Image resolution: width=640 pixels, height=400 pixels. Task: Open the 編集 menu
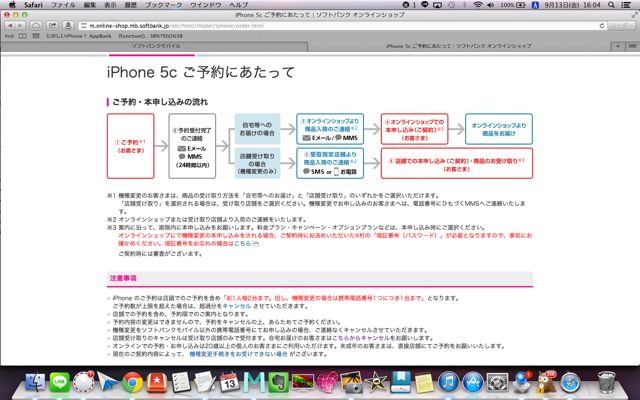(x=89, y=5)
